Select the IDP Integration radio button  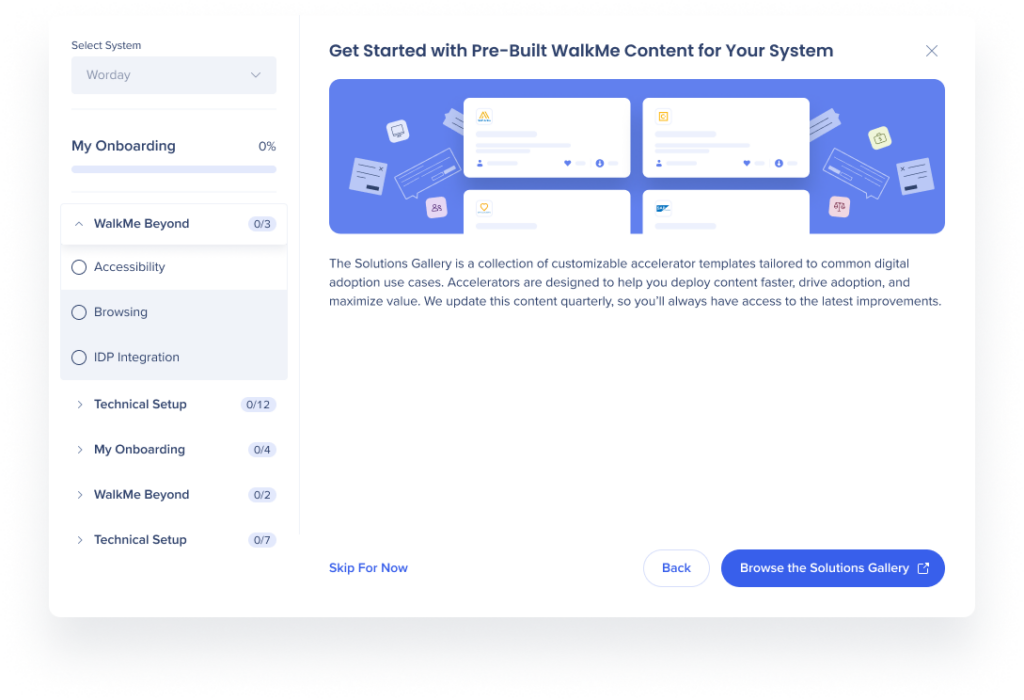[x=79, y=357]
